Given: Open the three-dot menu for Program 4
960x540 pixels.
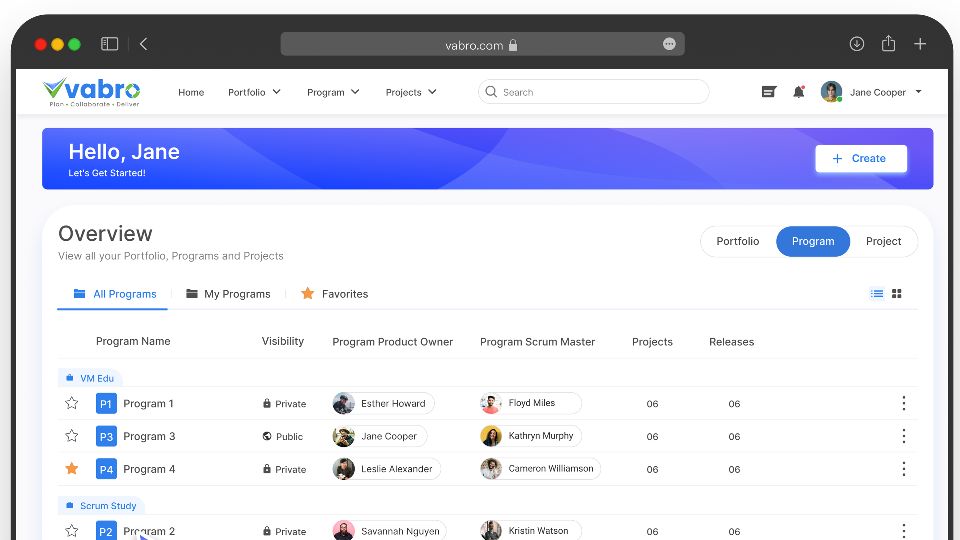Looking at the screenshot, I should 903,469.
